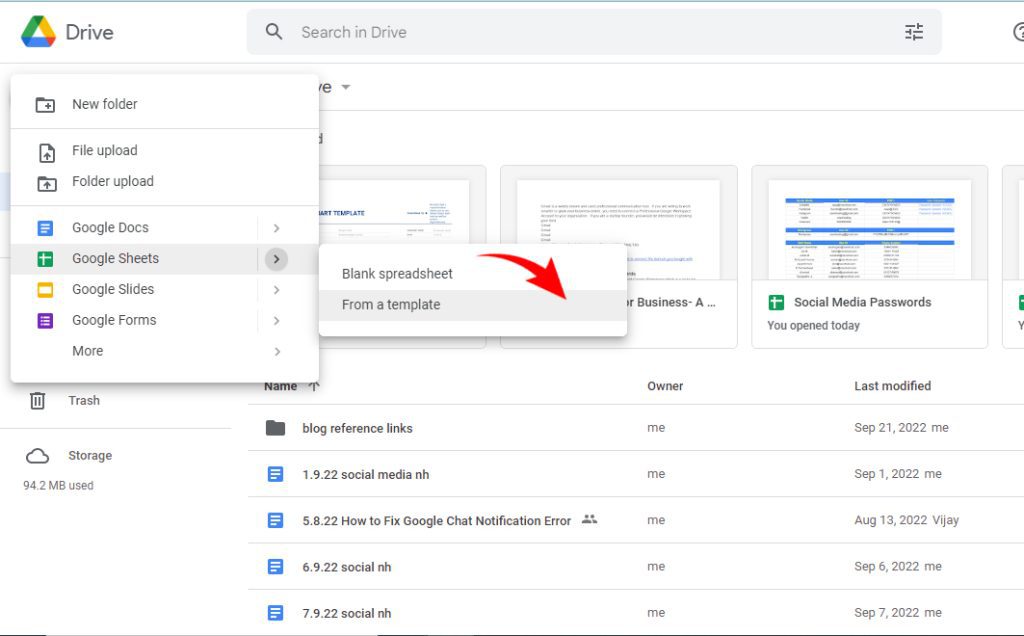Image resolution: width=1024 pixels, height=636 pixels.
Task: Click the shared indicator on Google Chat file
Action: pos(588,521)
